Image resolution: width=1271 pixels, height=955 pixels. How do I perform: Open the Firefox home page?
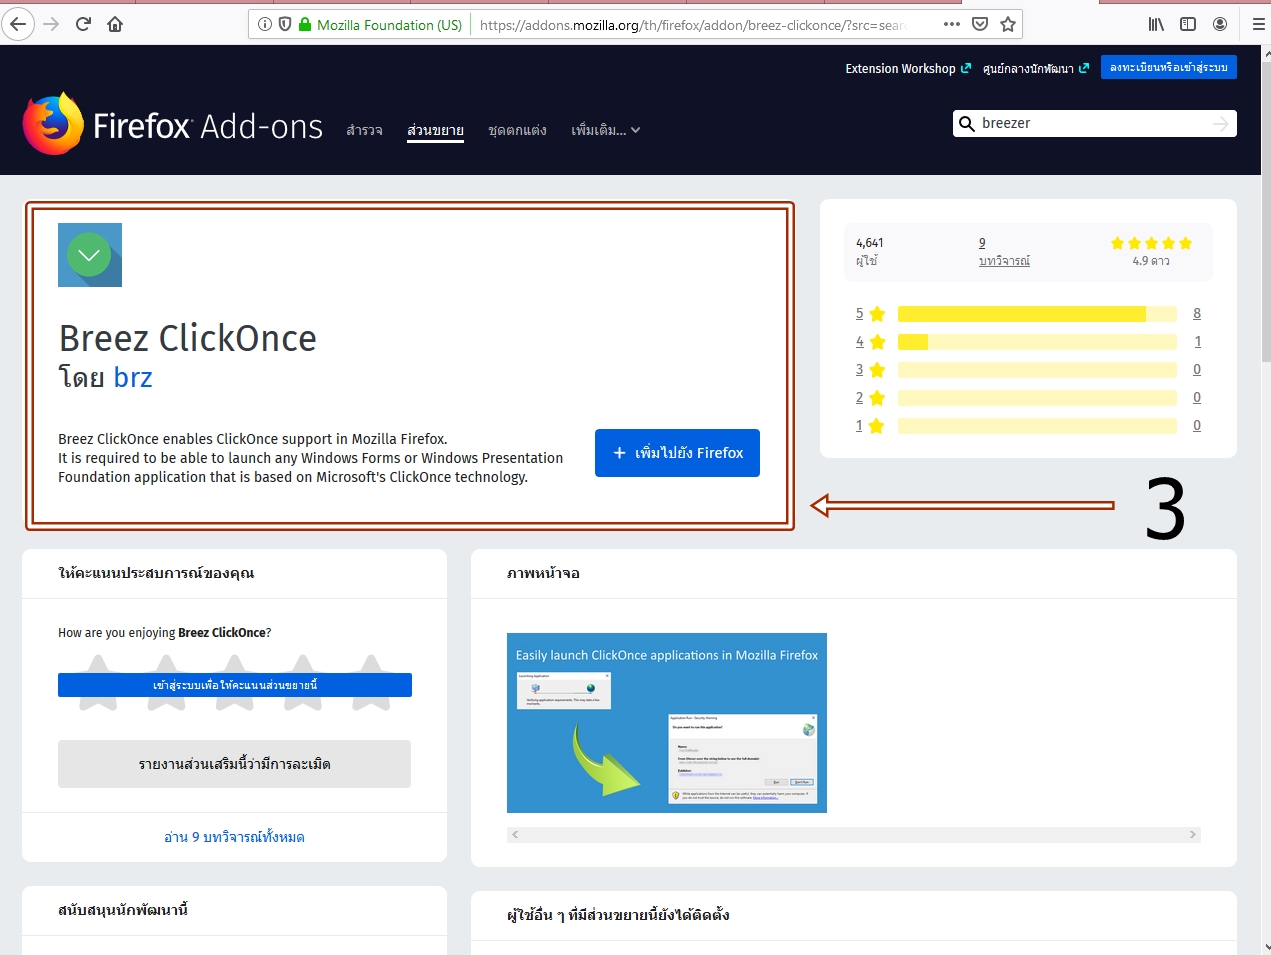115,24
